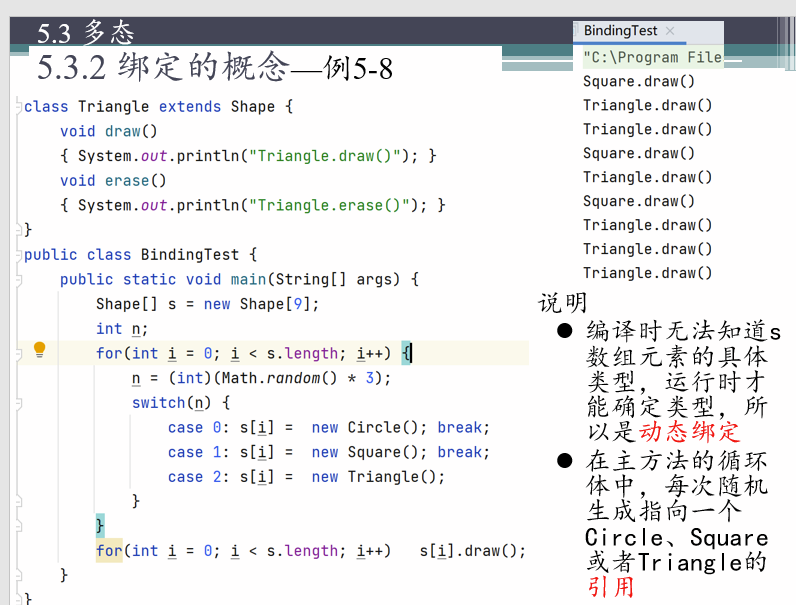Click the 说明 heading

(563, 304)
